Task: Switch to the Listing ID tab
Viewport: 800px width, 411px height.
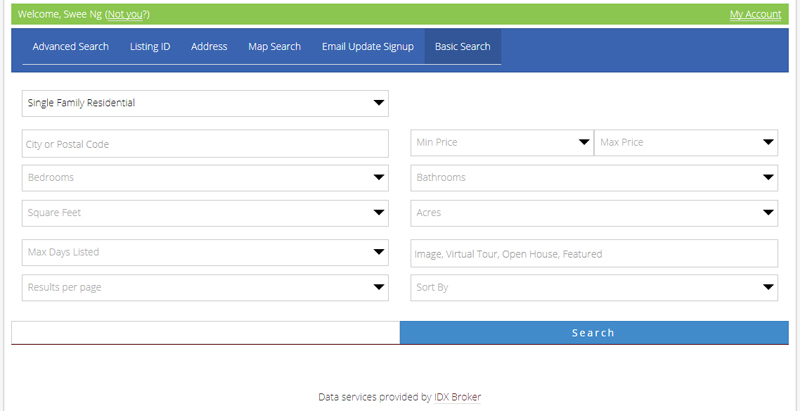Action: (x=150, y=47)
